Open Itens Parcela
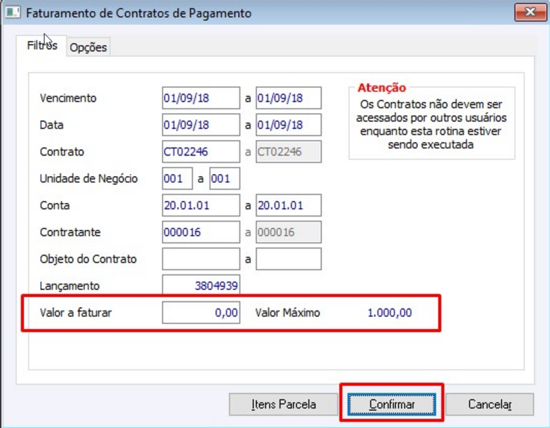Image resolution: width=550 pixels, height=428 pixels. (x=283, y=404)
